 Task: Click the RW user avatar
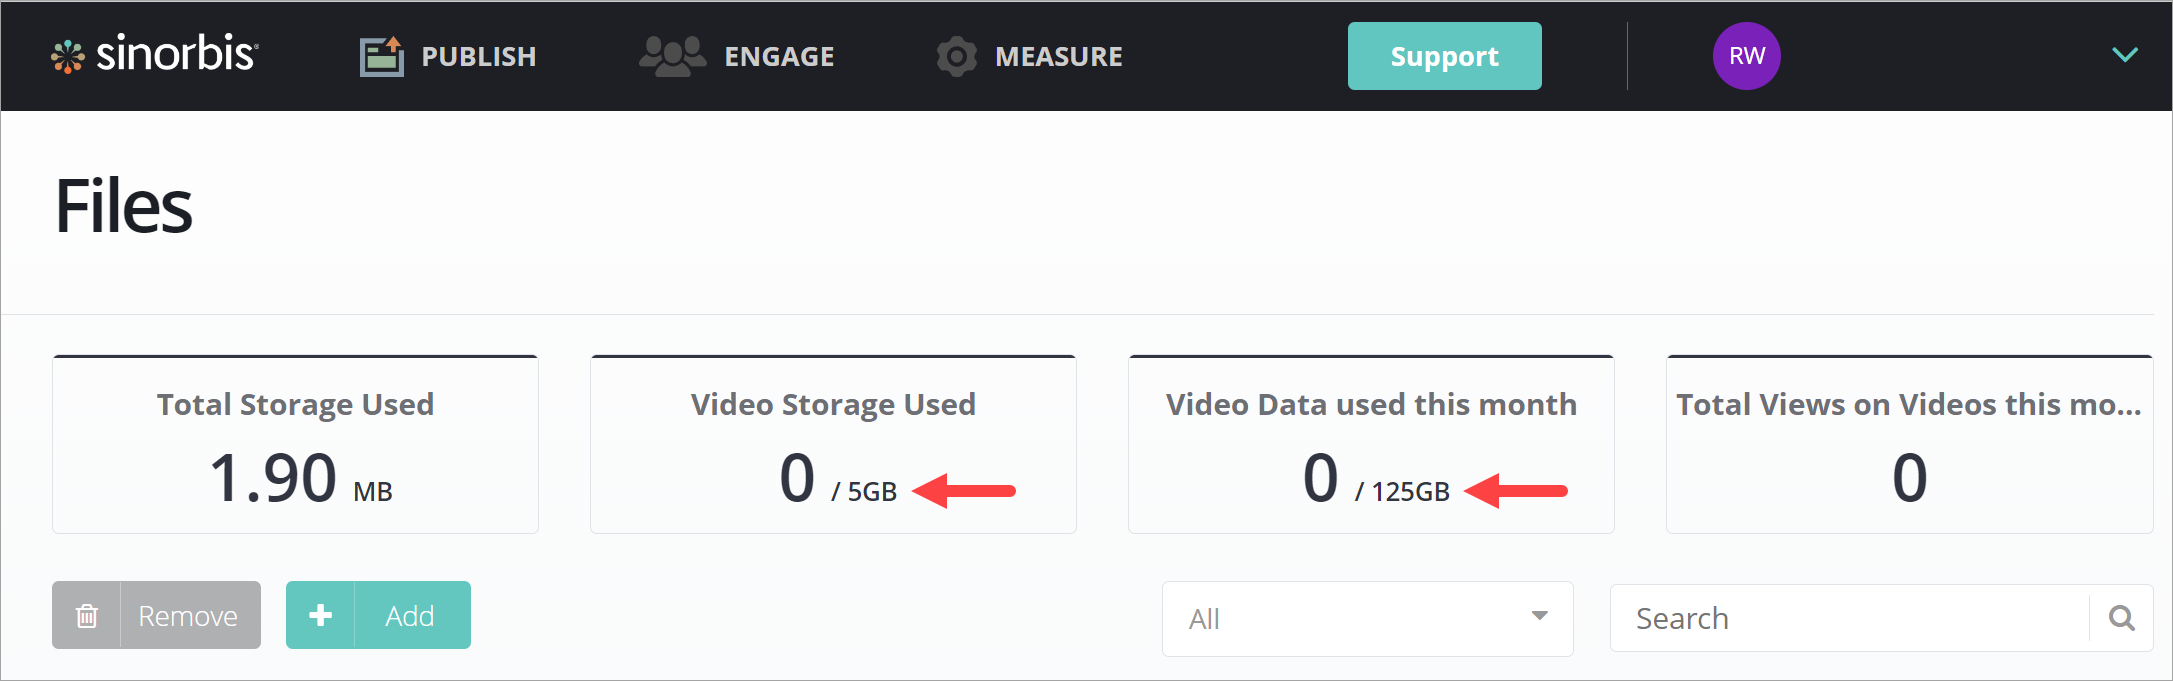tap(1746, 56)
